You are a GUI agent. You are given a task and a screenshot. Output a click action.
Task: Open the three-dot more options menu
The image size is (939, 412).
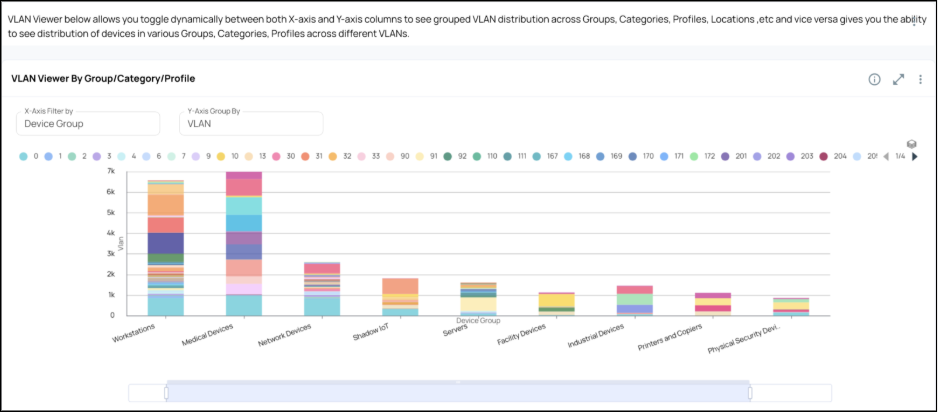[920, 79]
